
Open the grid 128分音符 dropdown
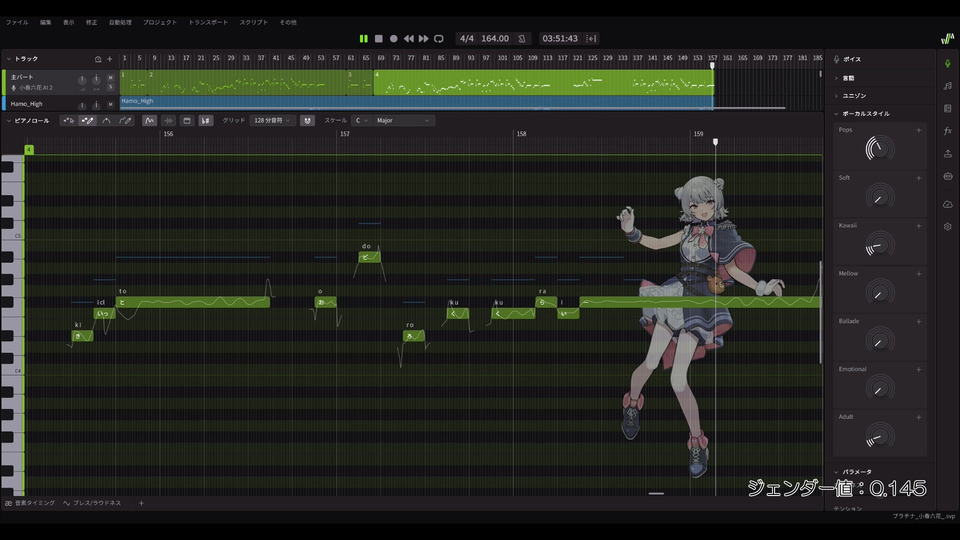pyautogui.click(x=272, y=120)
